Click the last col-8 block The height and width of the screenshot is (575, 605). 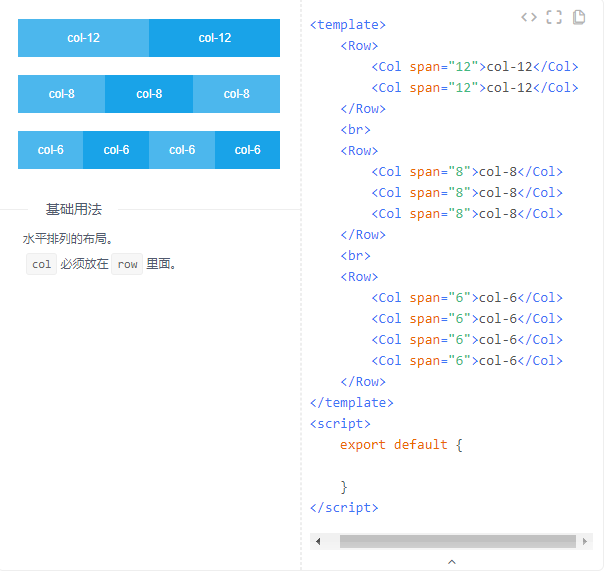click(x=236, y=94)
